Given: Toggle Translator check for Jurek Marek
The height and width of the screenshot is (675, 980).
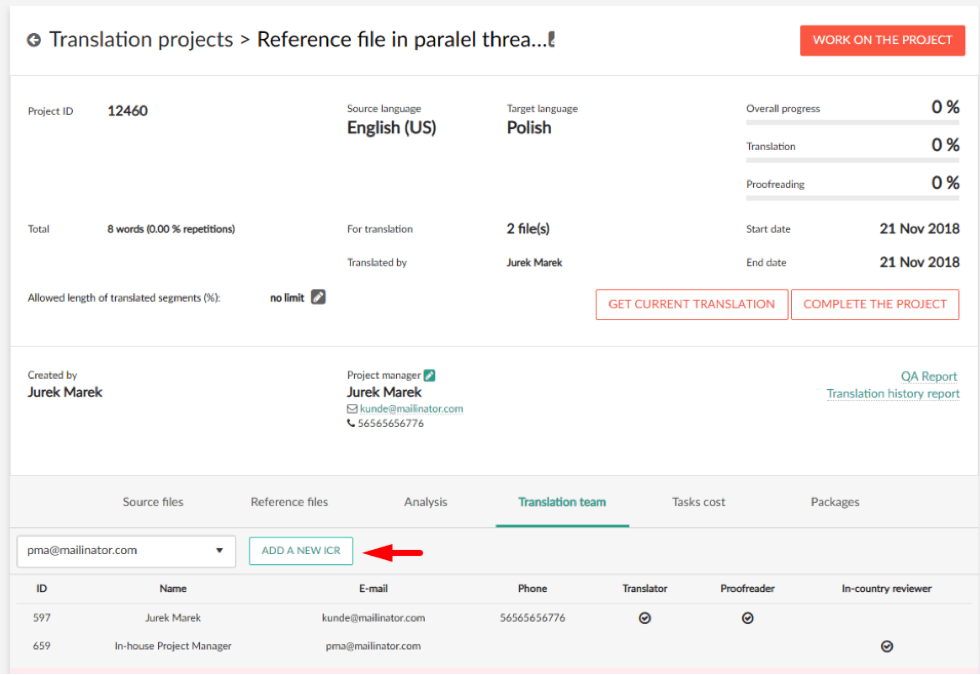Looking at the screenshot, I should click(x=645, y=618).
